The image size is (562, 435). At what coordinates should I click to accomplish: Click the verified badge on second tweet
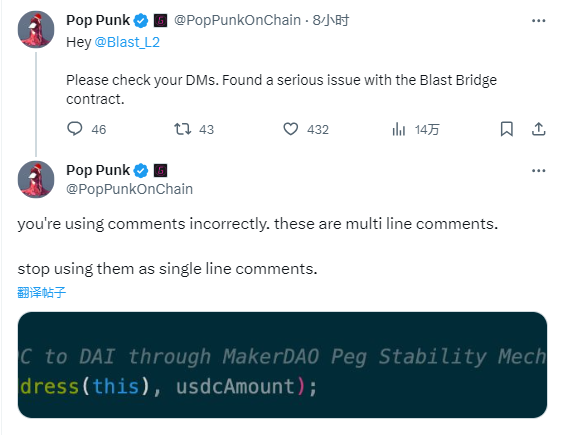(x=141, y=171)
